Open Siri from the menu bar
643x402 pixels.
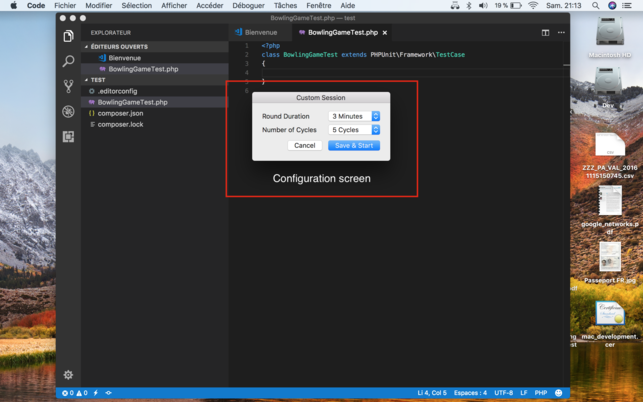click(612, 5)
